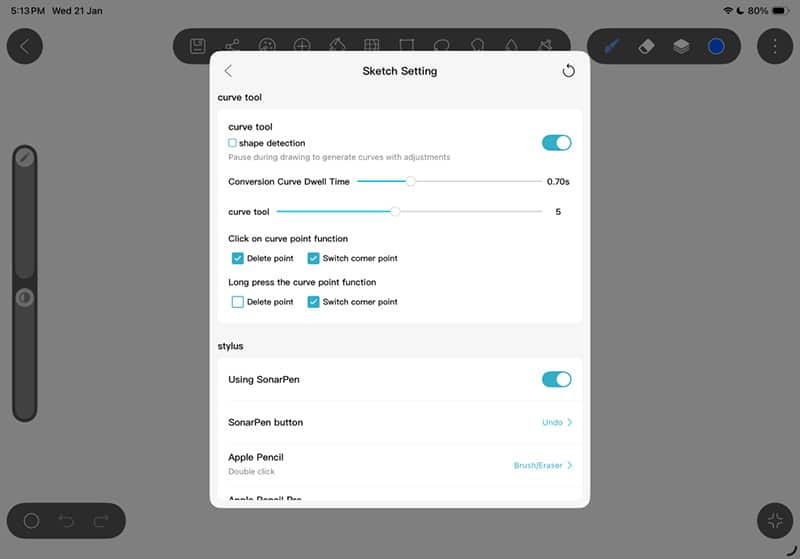Click the collapse fullscreen icon bottom right
Viewport: 800px width, 559px height.
774,520
